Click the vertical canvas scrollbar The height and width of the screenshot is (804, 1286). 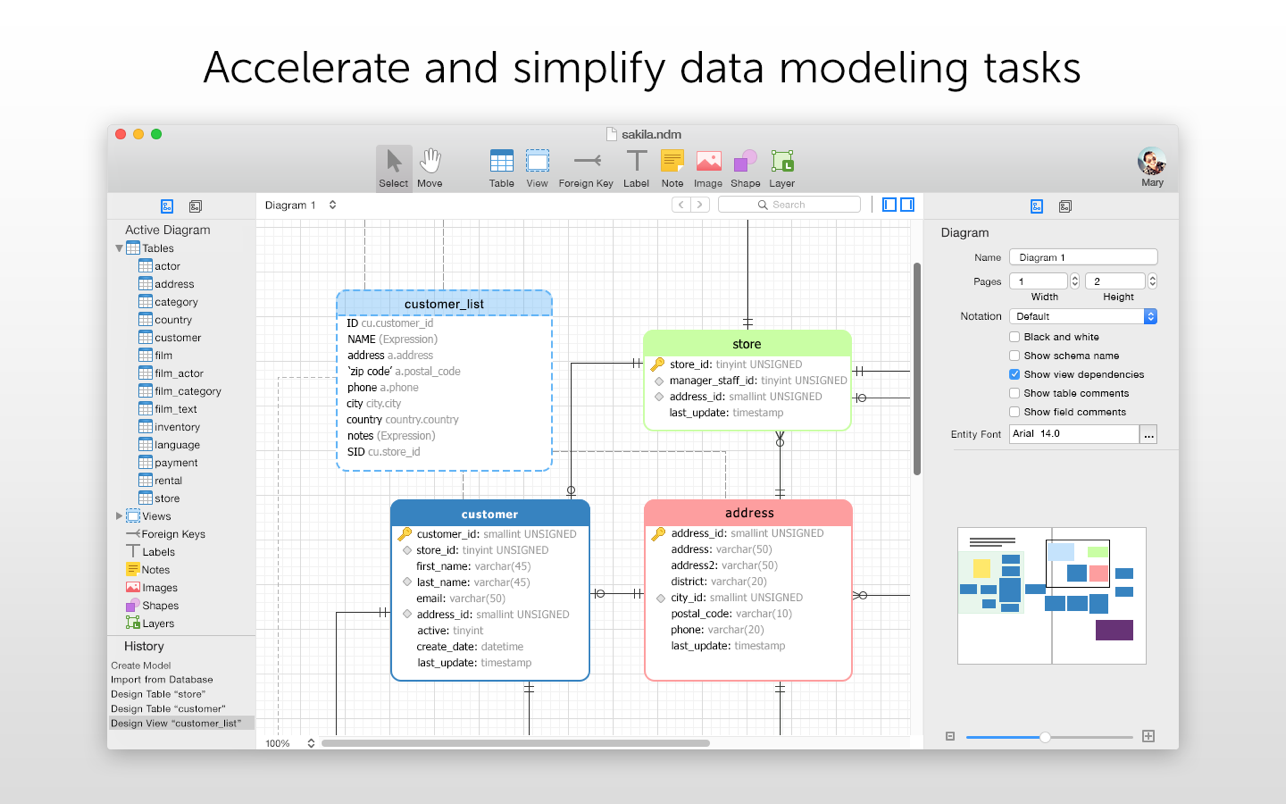click(917, 369)
